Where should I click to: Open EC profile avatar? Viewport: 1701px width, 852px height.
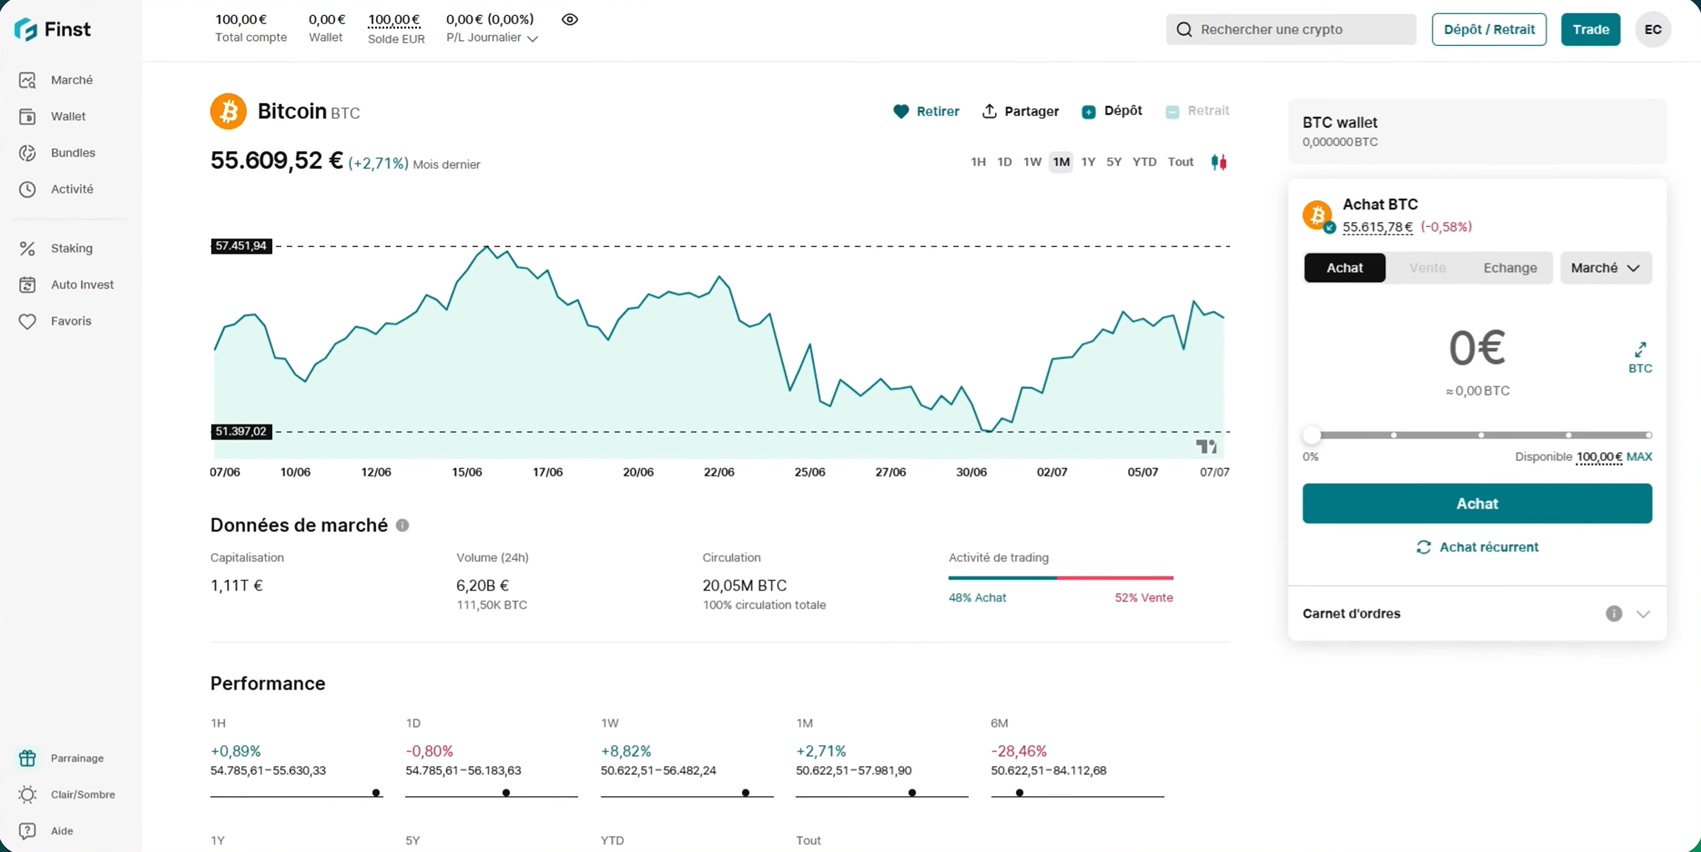(x=1653, y=29)
